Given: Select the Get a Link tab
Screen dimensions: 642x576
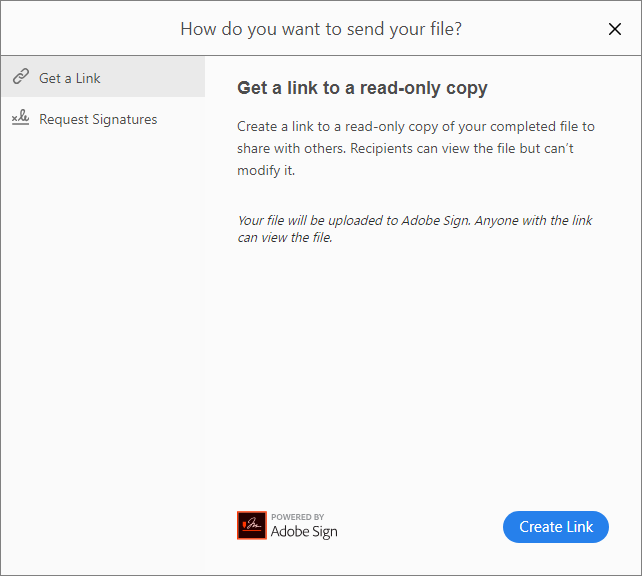Looking at the screenshot, I should tap(70, 78).
